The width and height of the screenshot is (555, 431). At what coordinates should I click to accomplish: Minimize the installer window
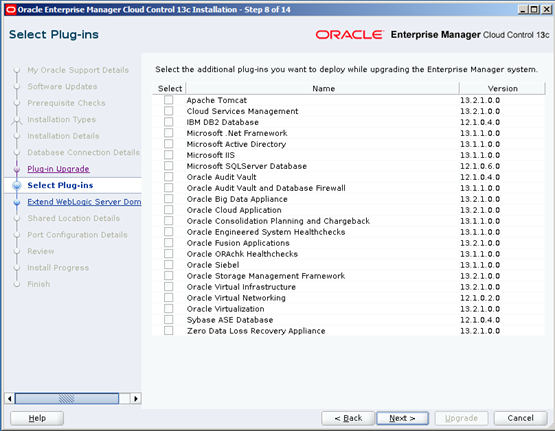[523, 10]
